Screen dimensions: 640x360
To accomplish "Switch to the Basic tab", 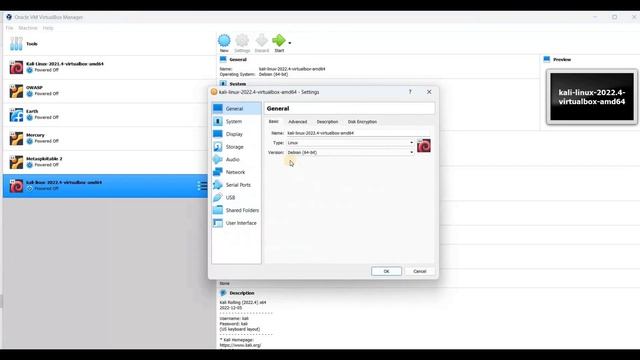I will [273, 122].
